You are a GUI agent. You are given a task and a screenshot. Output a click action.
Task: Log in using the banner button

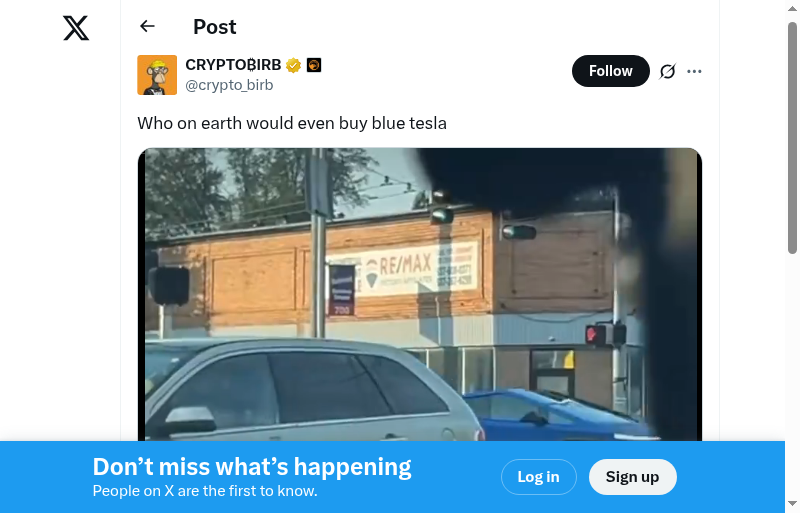pyautogui.click(x=539, y=477)
